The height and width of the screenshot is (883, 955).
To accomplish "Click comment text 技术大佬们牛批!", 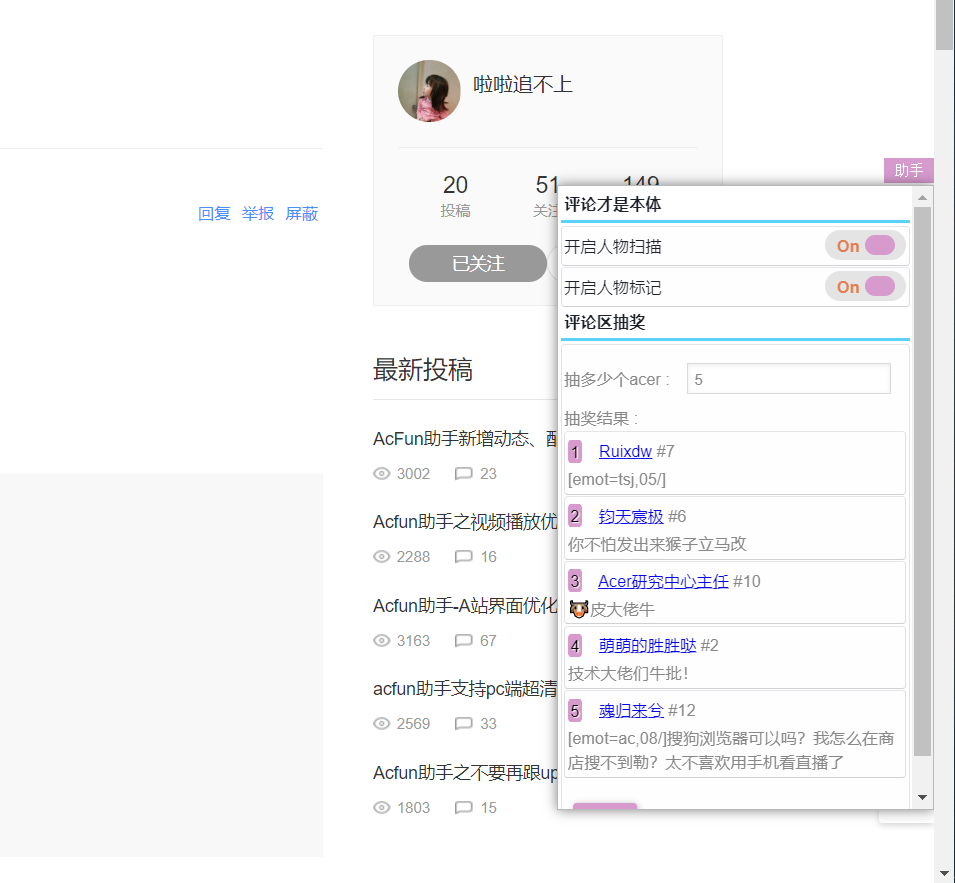I will [628, 674].
